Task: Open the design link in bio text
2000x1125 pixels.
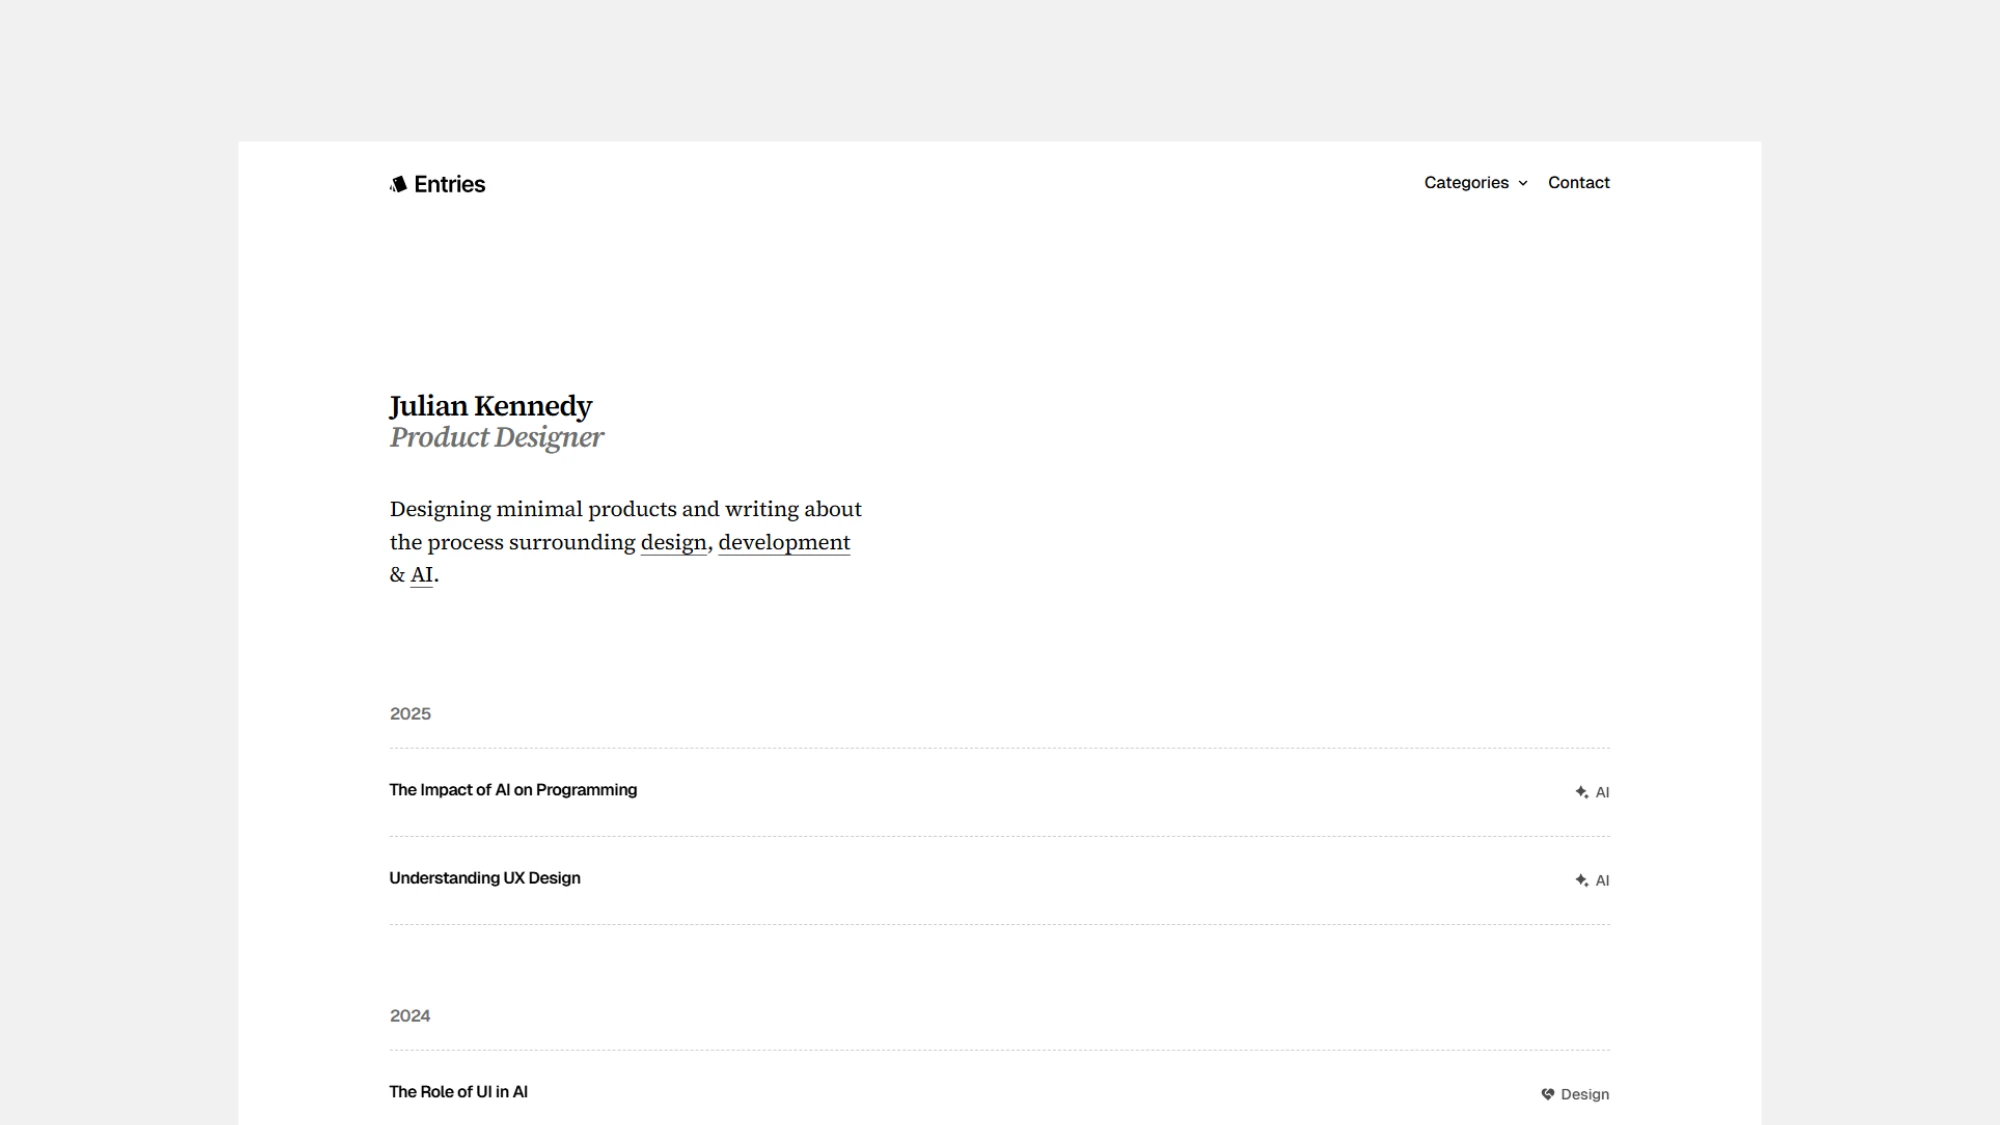Action: point(674,541)
